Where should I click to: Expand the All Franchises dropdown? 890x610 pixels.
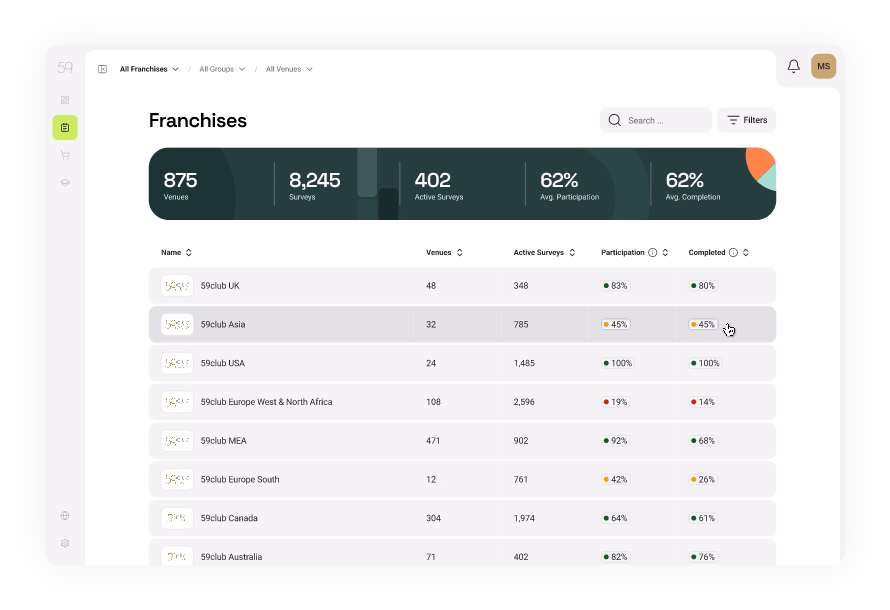[x=149, y=69]
